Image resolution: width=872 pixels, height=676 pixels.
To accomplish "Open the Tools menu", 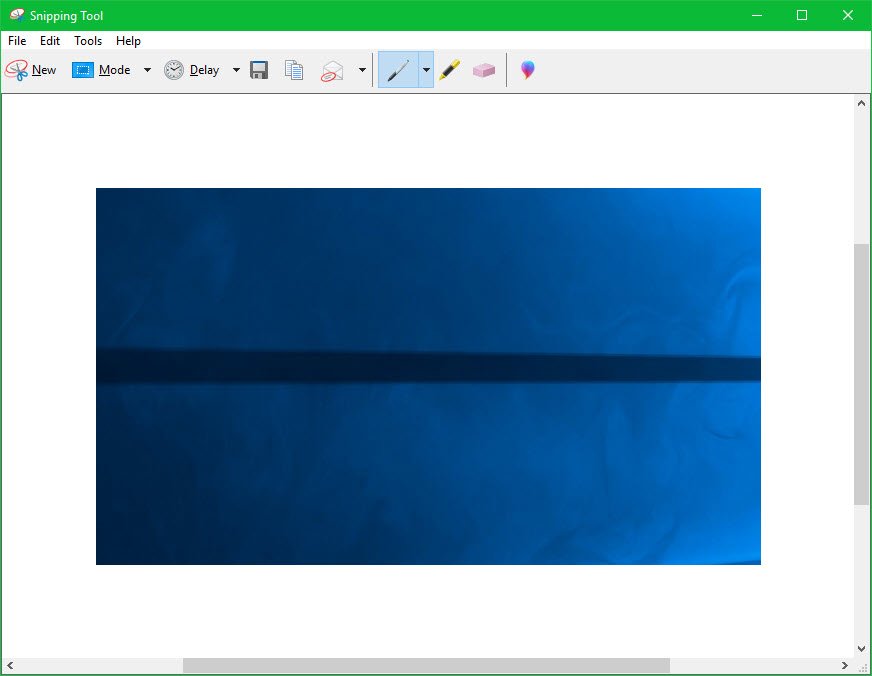I will pos(88,41).
